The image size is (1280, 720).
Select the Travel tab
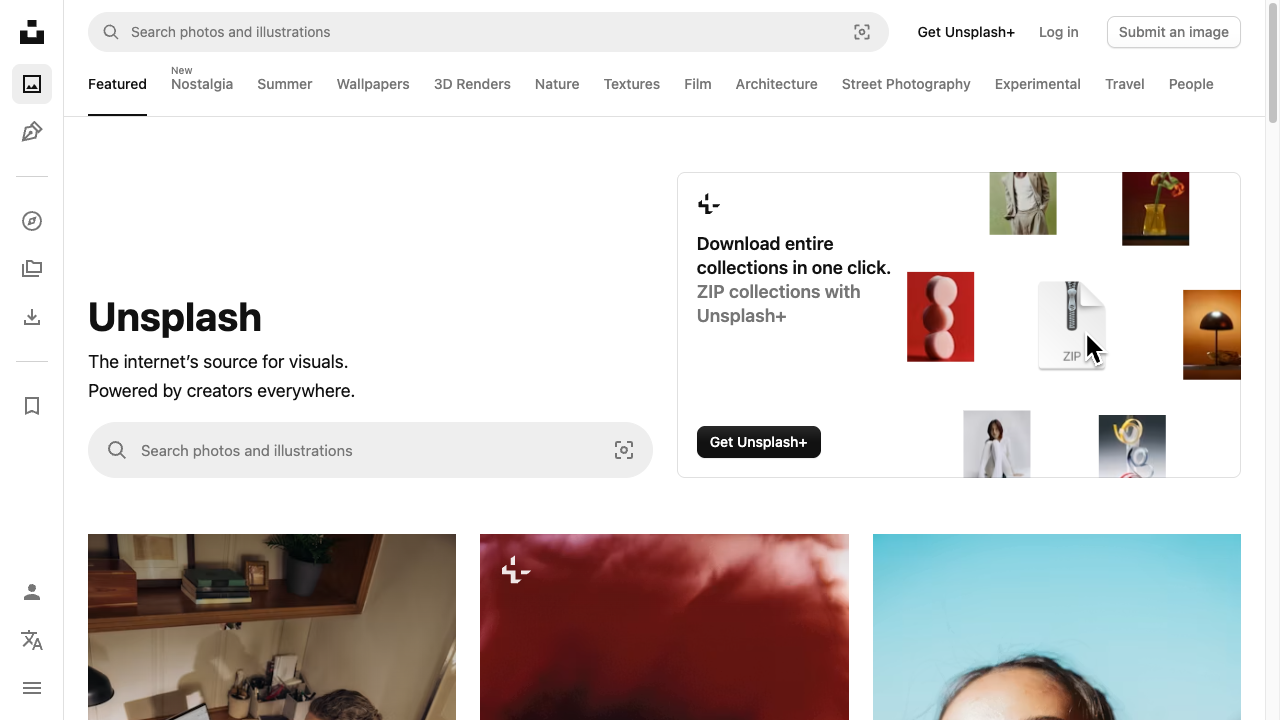1125,84
